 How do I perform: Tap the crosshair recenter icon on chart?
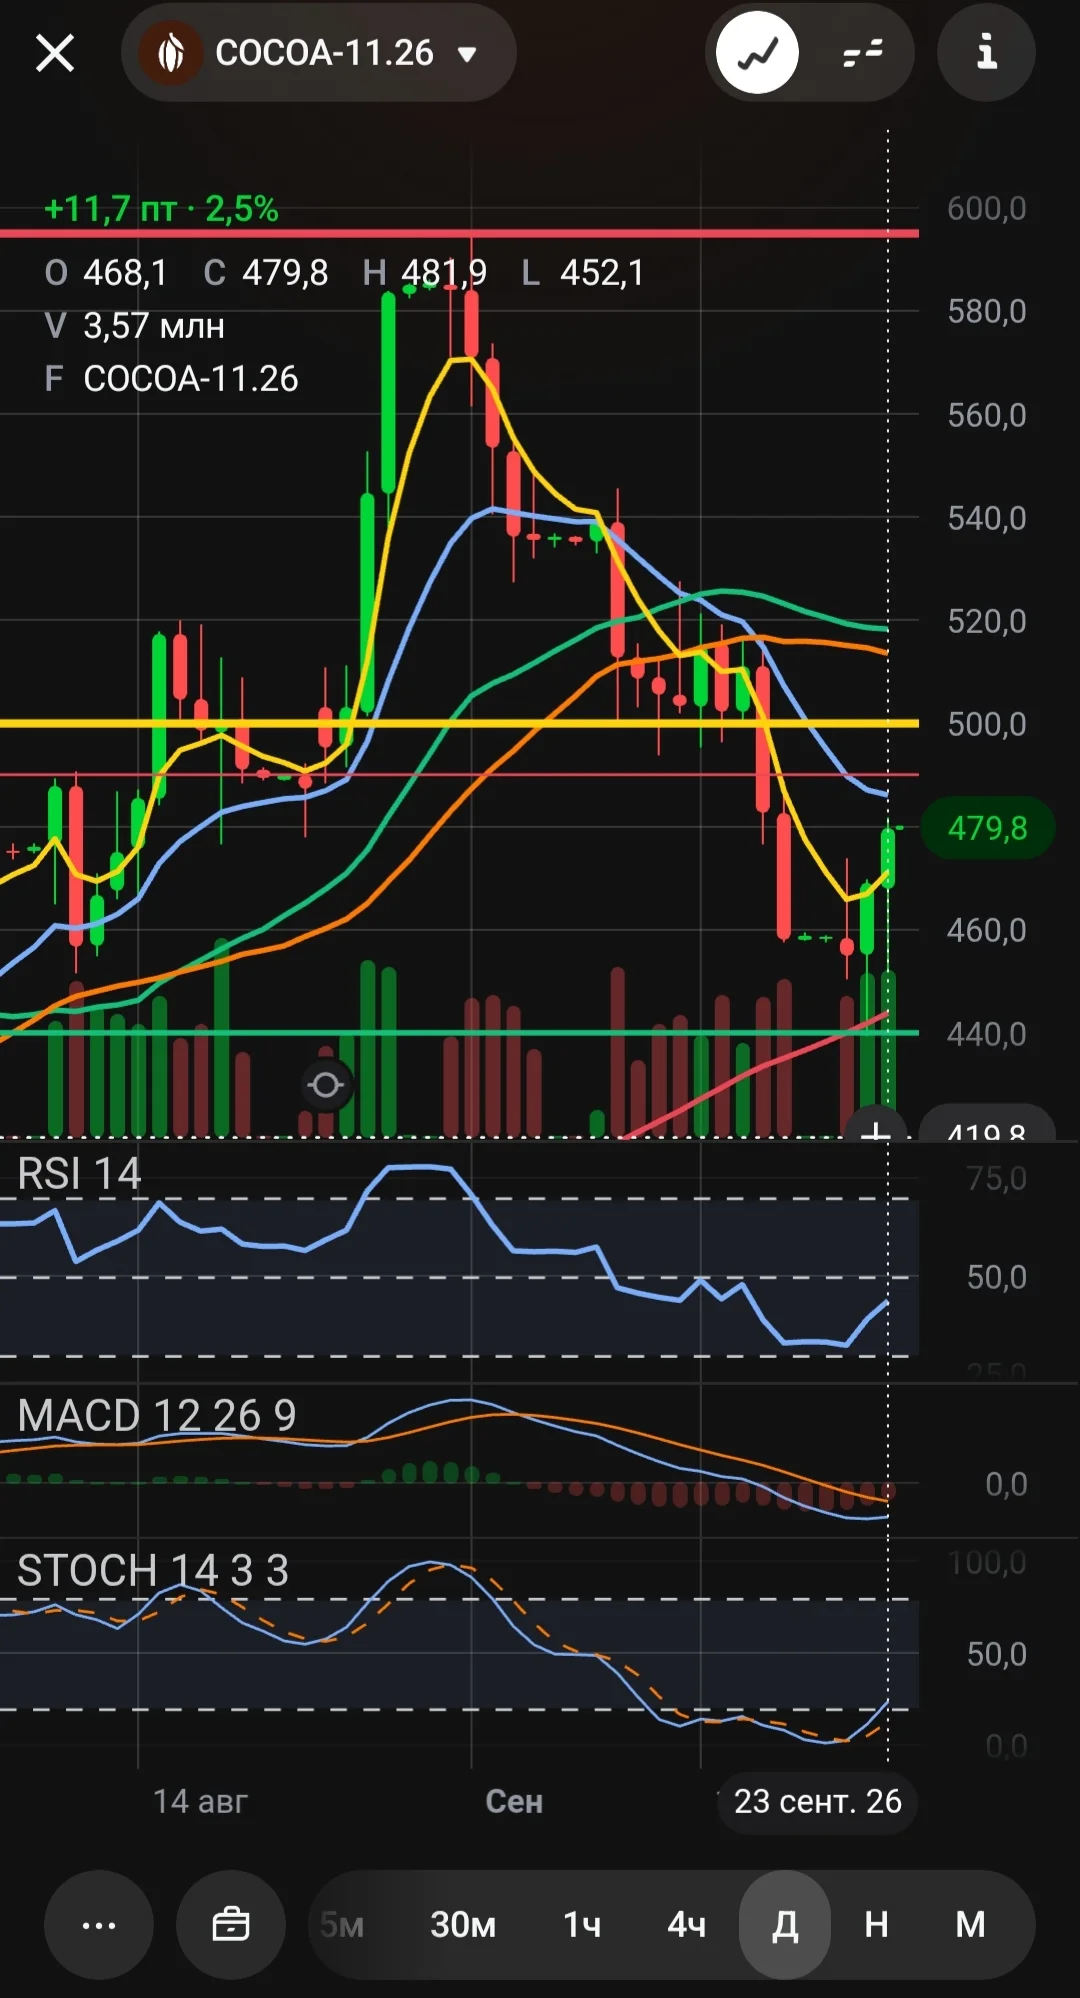tap(326, 1085)
